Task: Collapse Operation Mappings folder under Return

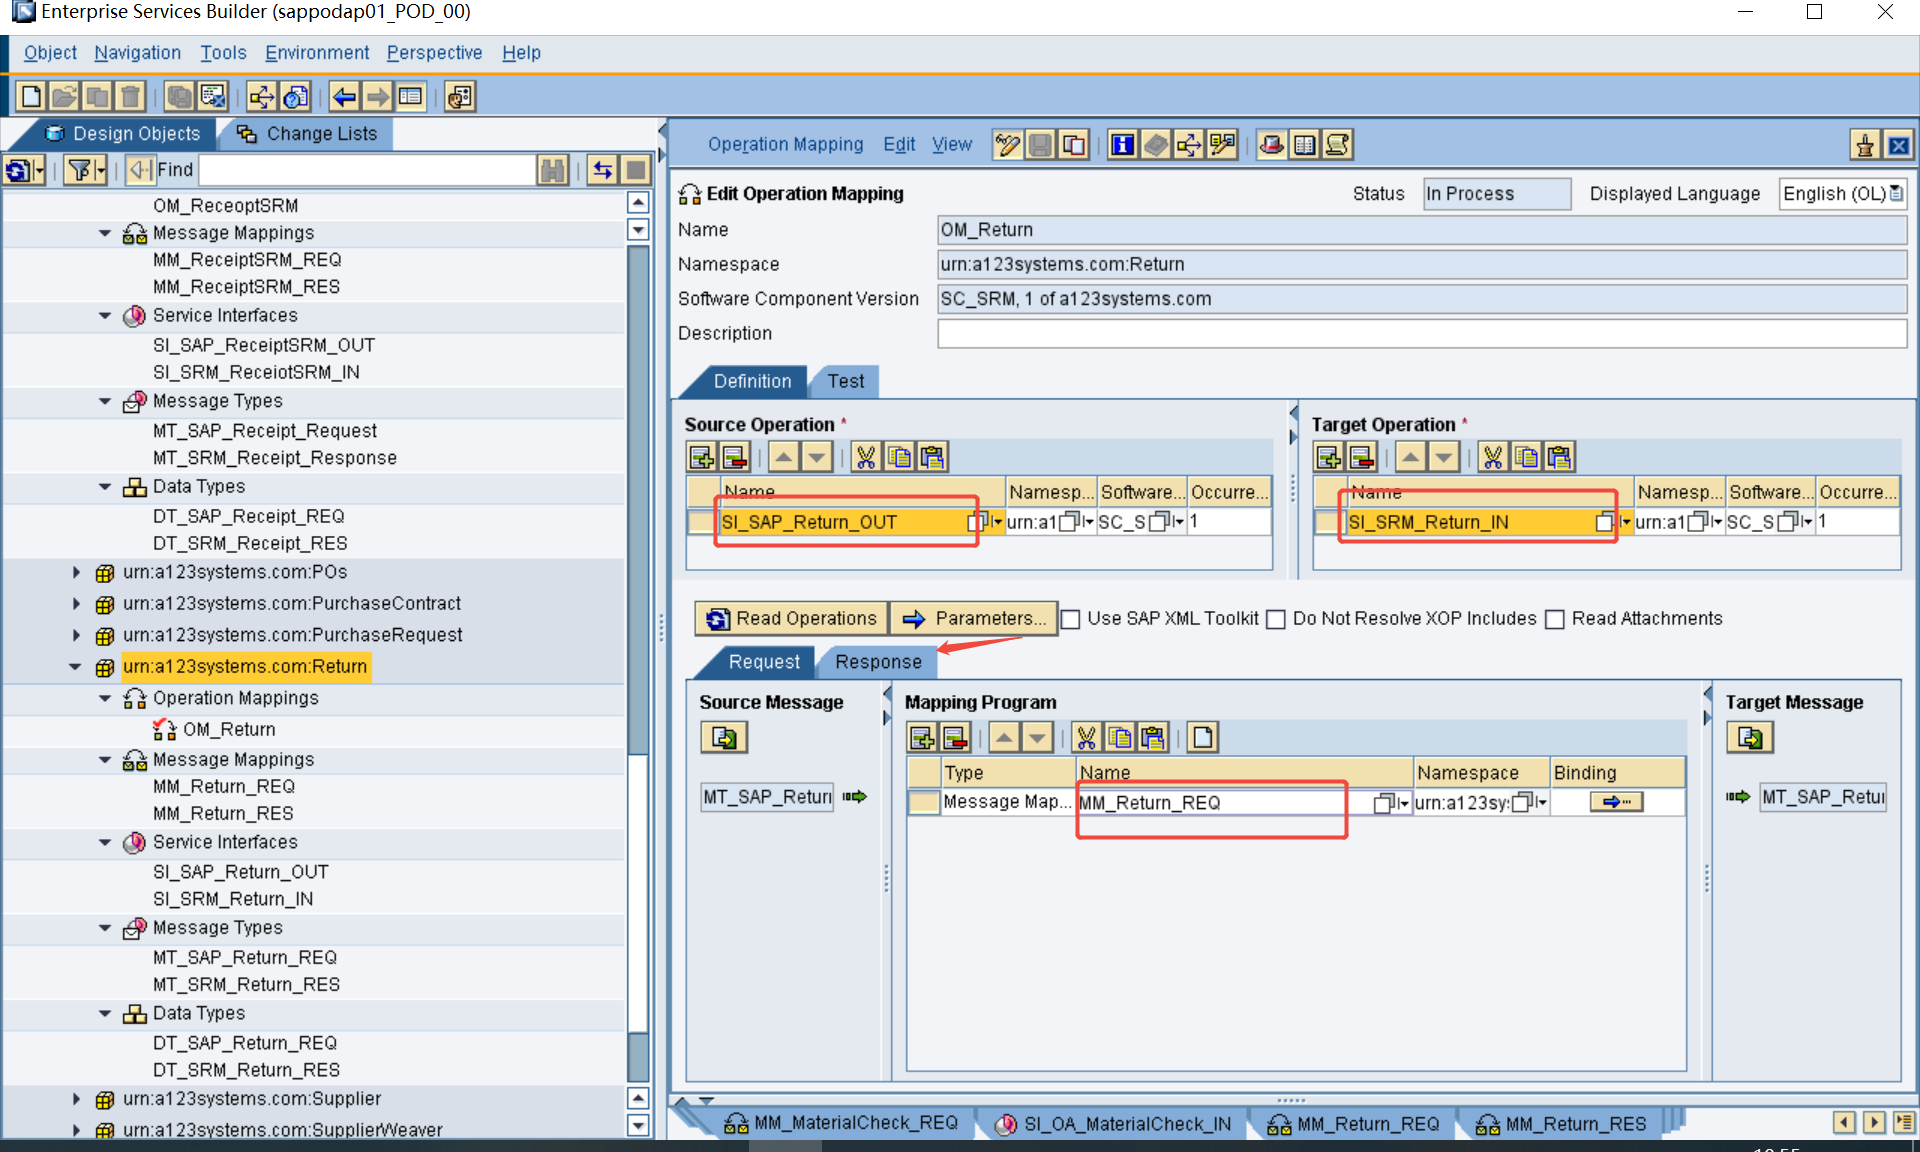Action: pyautogui.click(x=105, y=698)
